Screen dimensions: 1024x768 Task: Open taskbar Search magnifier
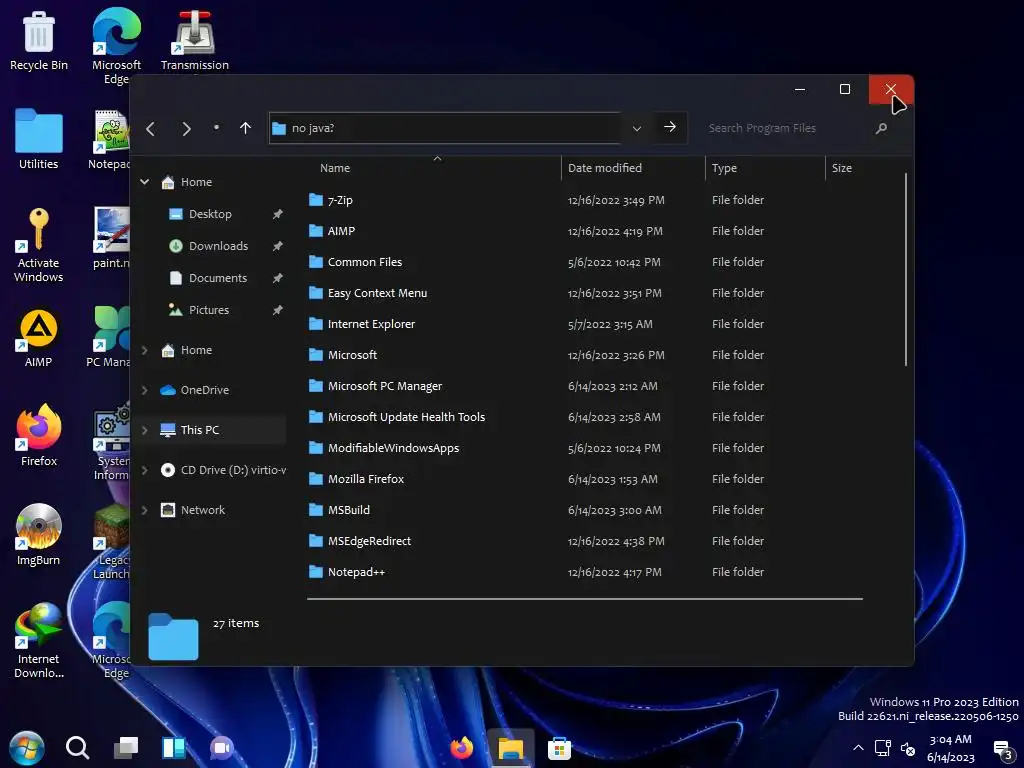[77, 748]
